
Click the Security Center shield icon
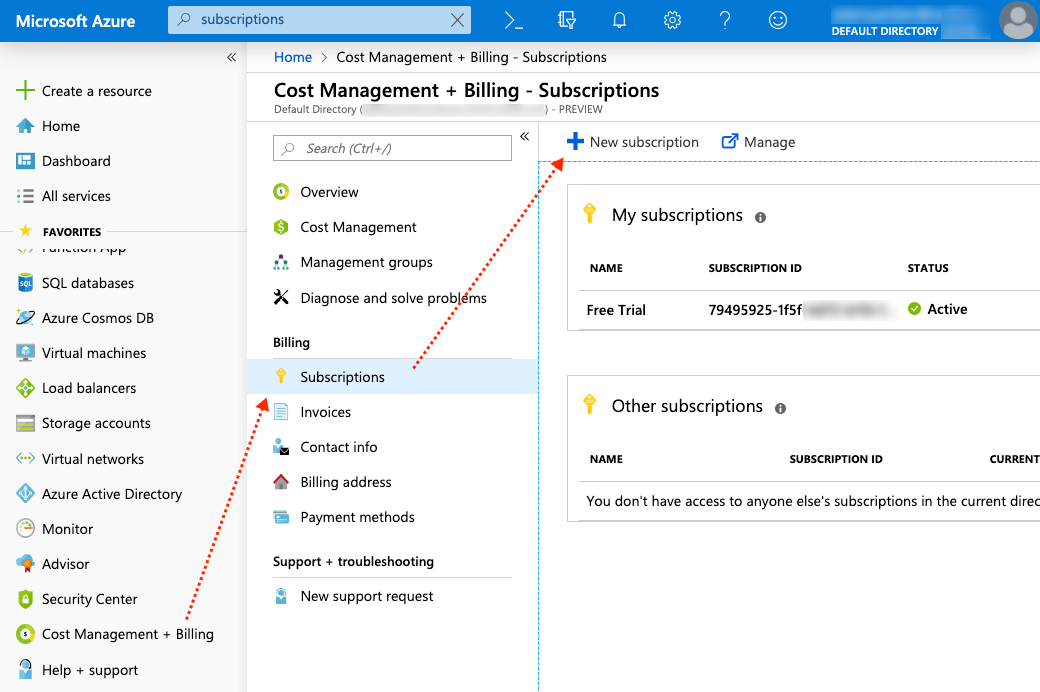pyautogui.click(x=25, y=599)
